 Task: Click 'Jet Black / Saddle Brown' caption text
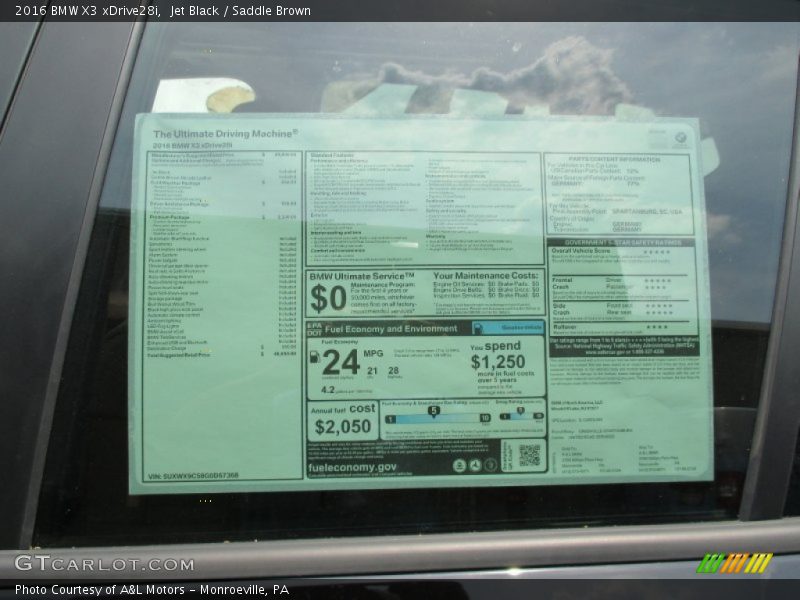240,10
